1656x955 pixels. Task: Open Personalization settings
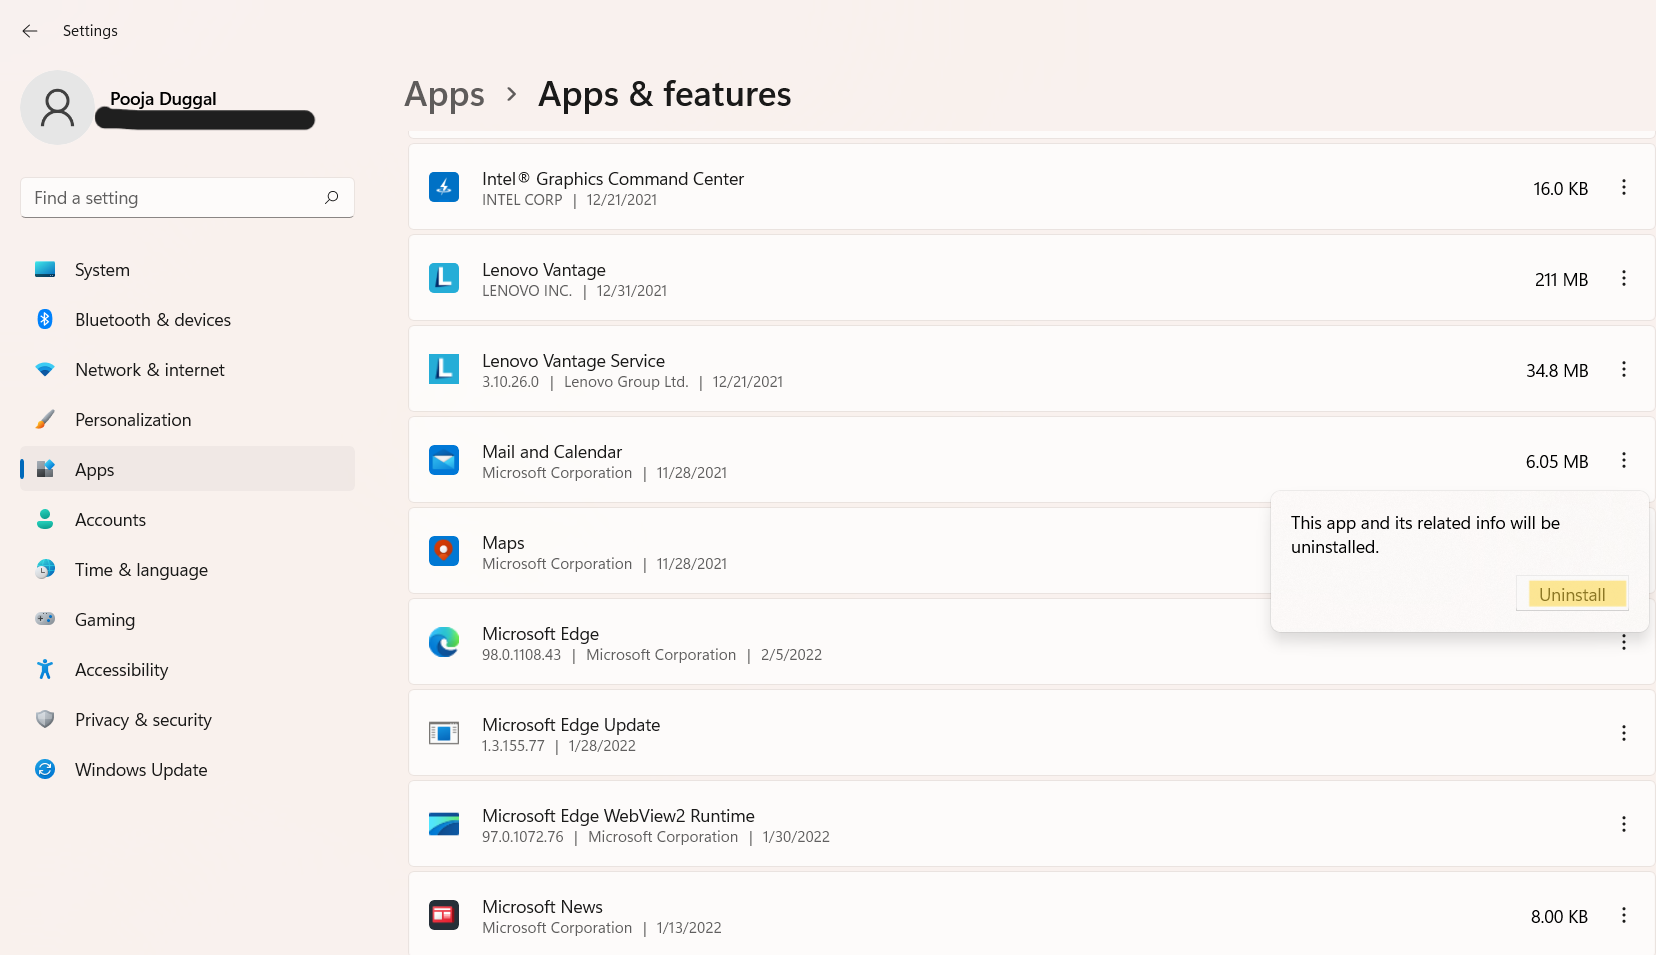click(x=187, y=420)
